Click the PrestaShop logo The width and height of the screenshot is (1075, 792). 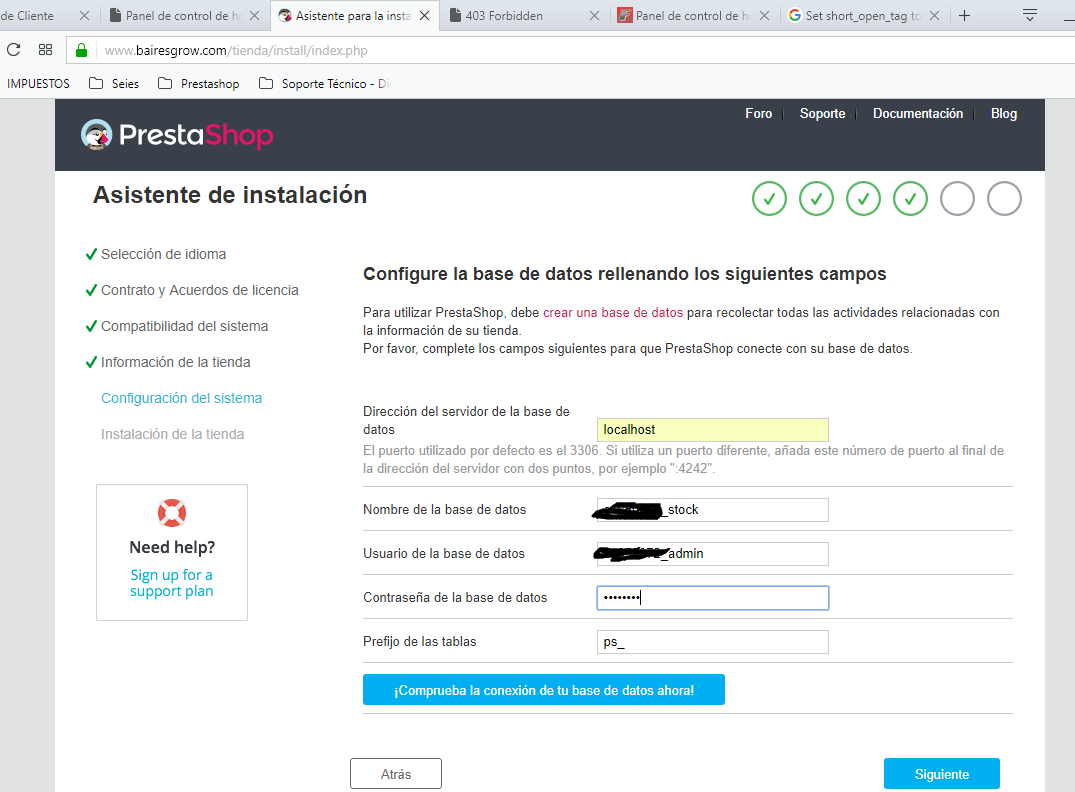pos(177,134)
